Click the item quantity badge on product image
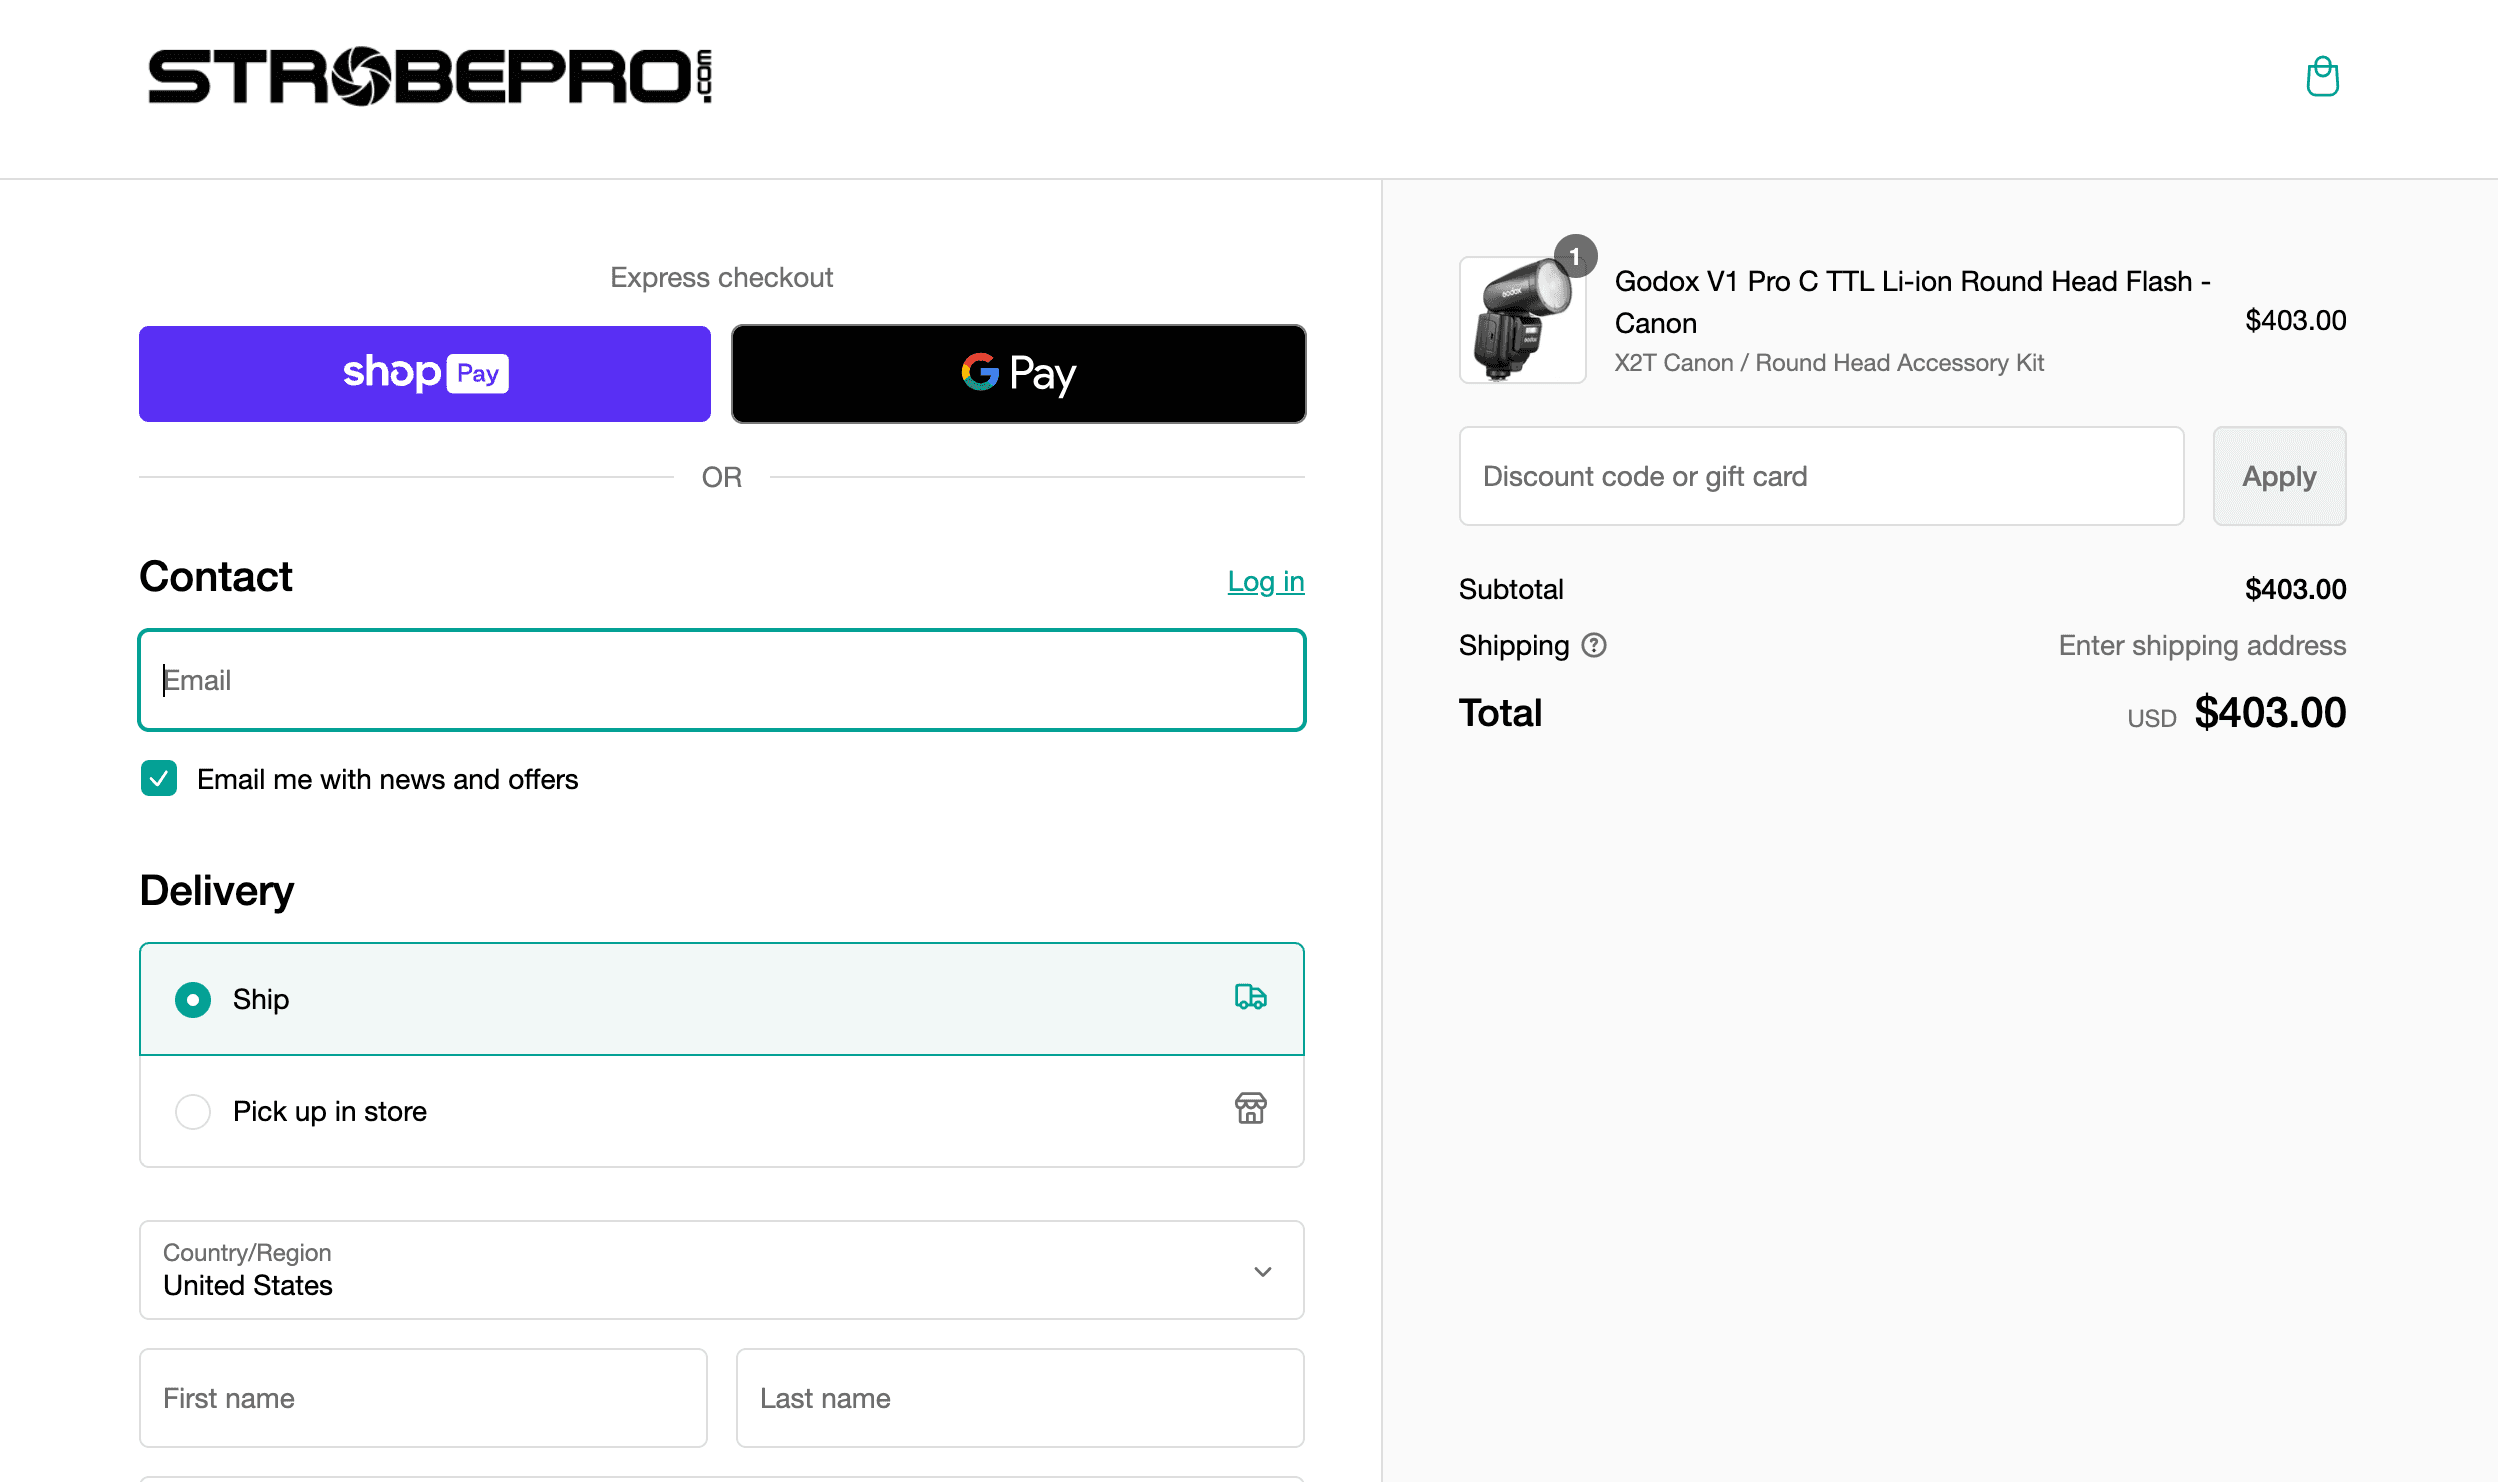The width and height of the screenshot is (2498, 1482). pyautogui.click(x=1575, y=256)
